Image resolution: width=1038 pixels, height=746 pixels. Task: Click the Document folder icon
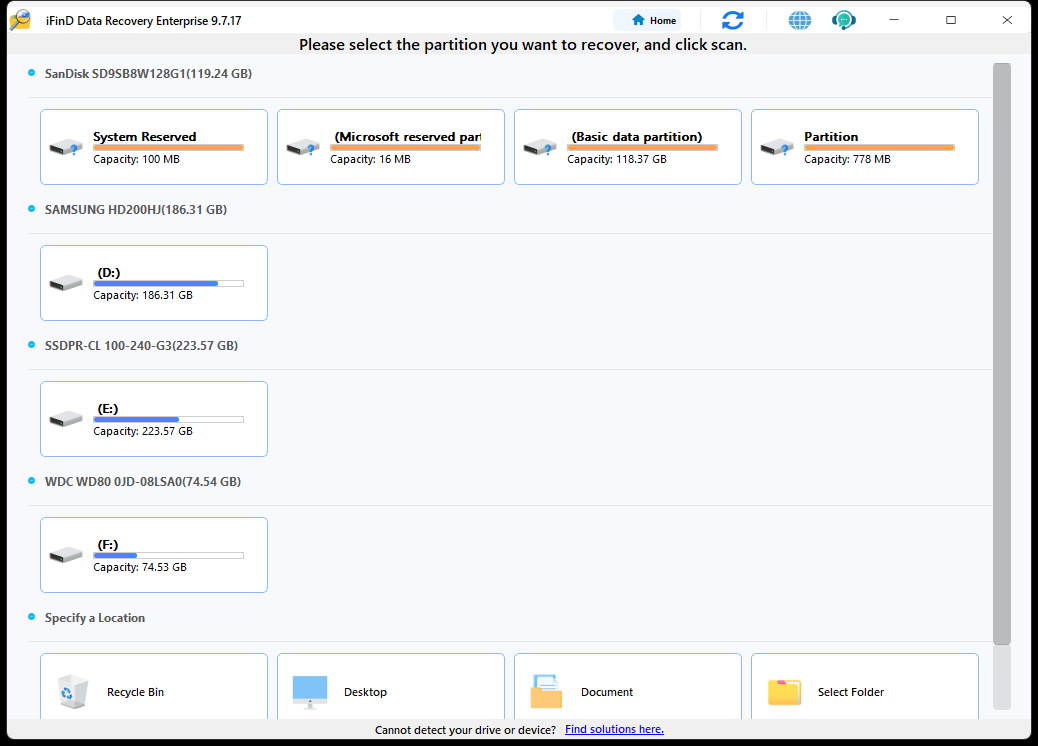[x=546, y=692]
